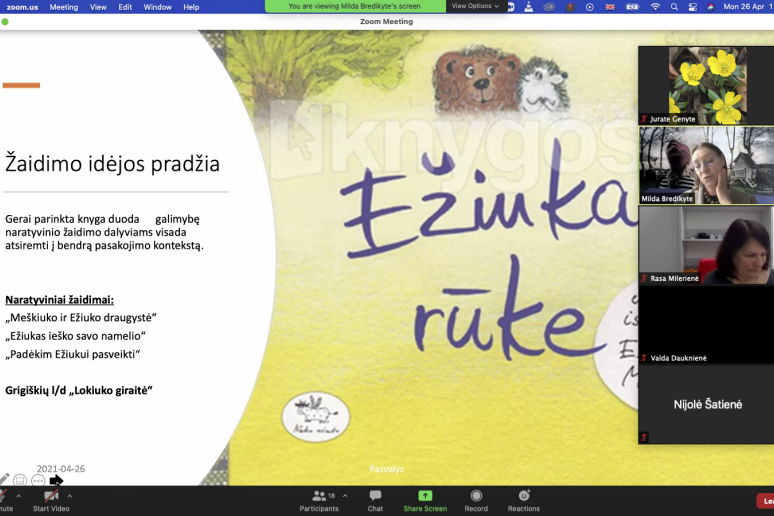Click the line 'Meškiuko ir Ežiuko draugystė'

(80, 318)
